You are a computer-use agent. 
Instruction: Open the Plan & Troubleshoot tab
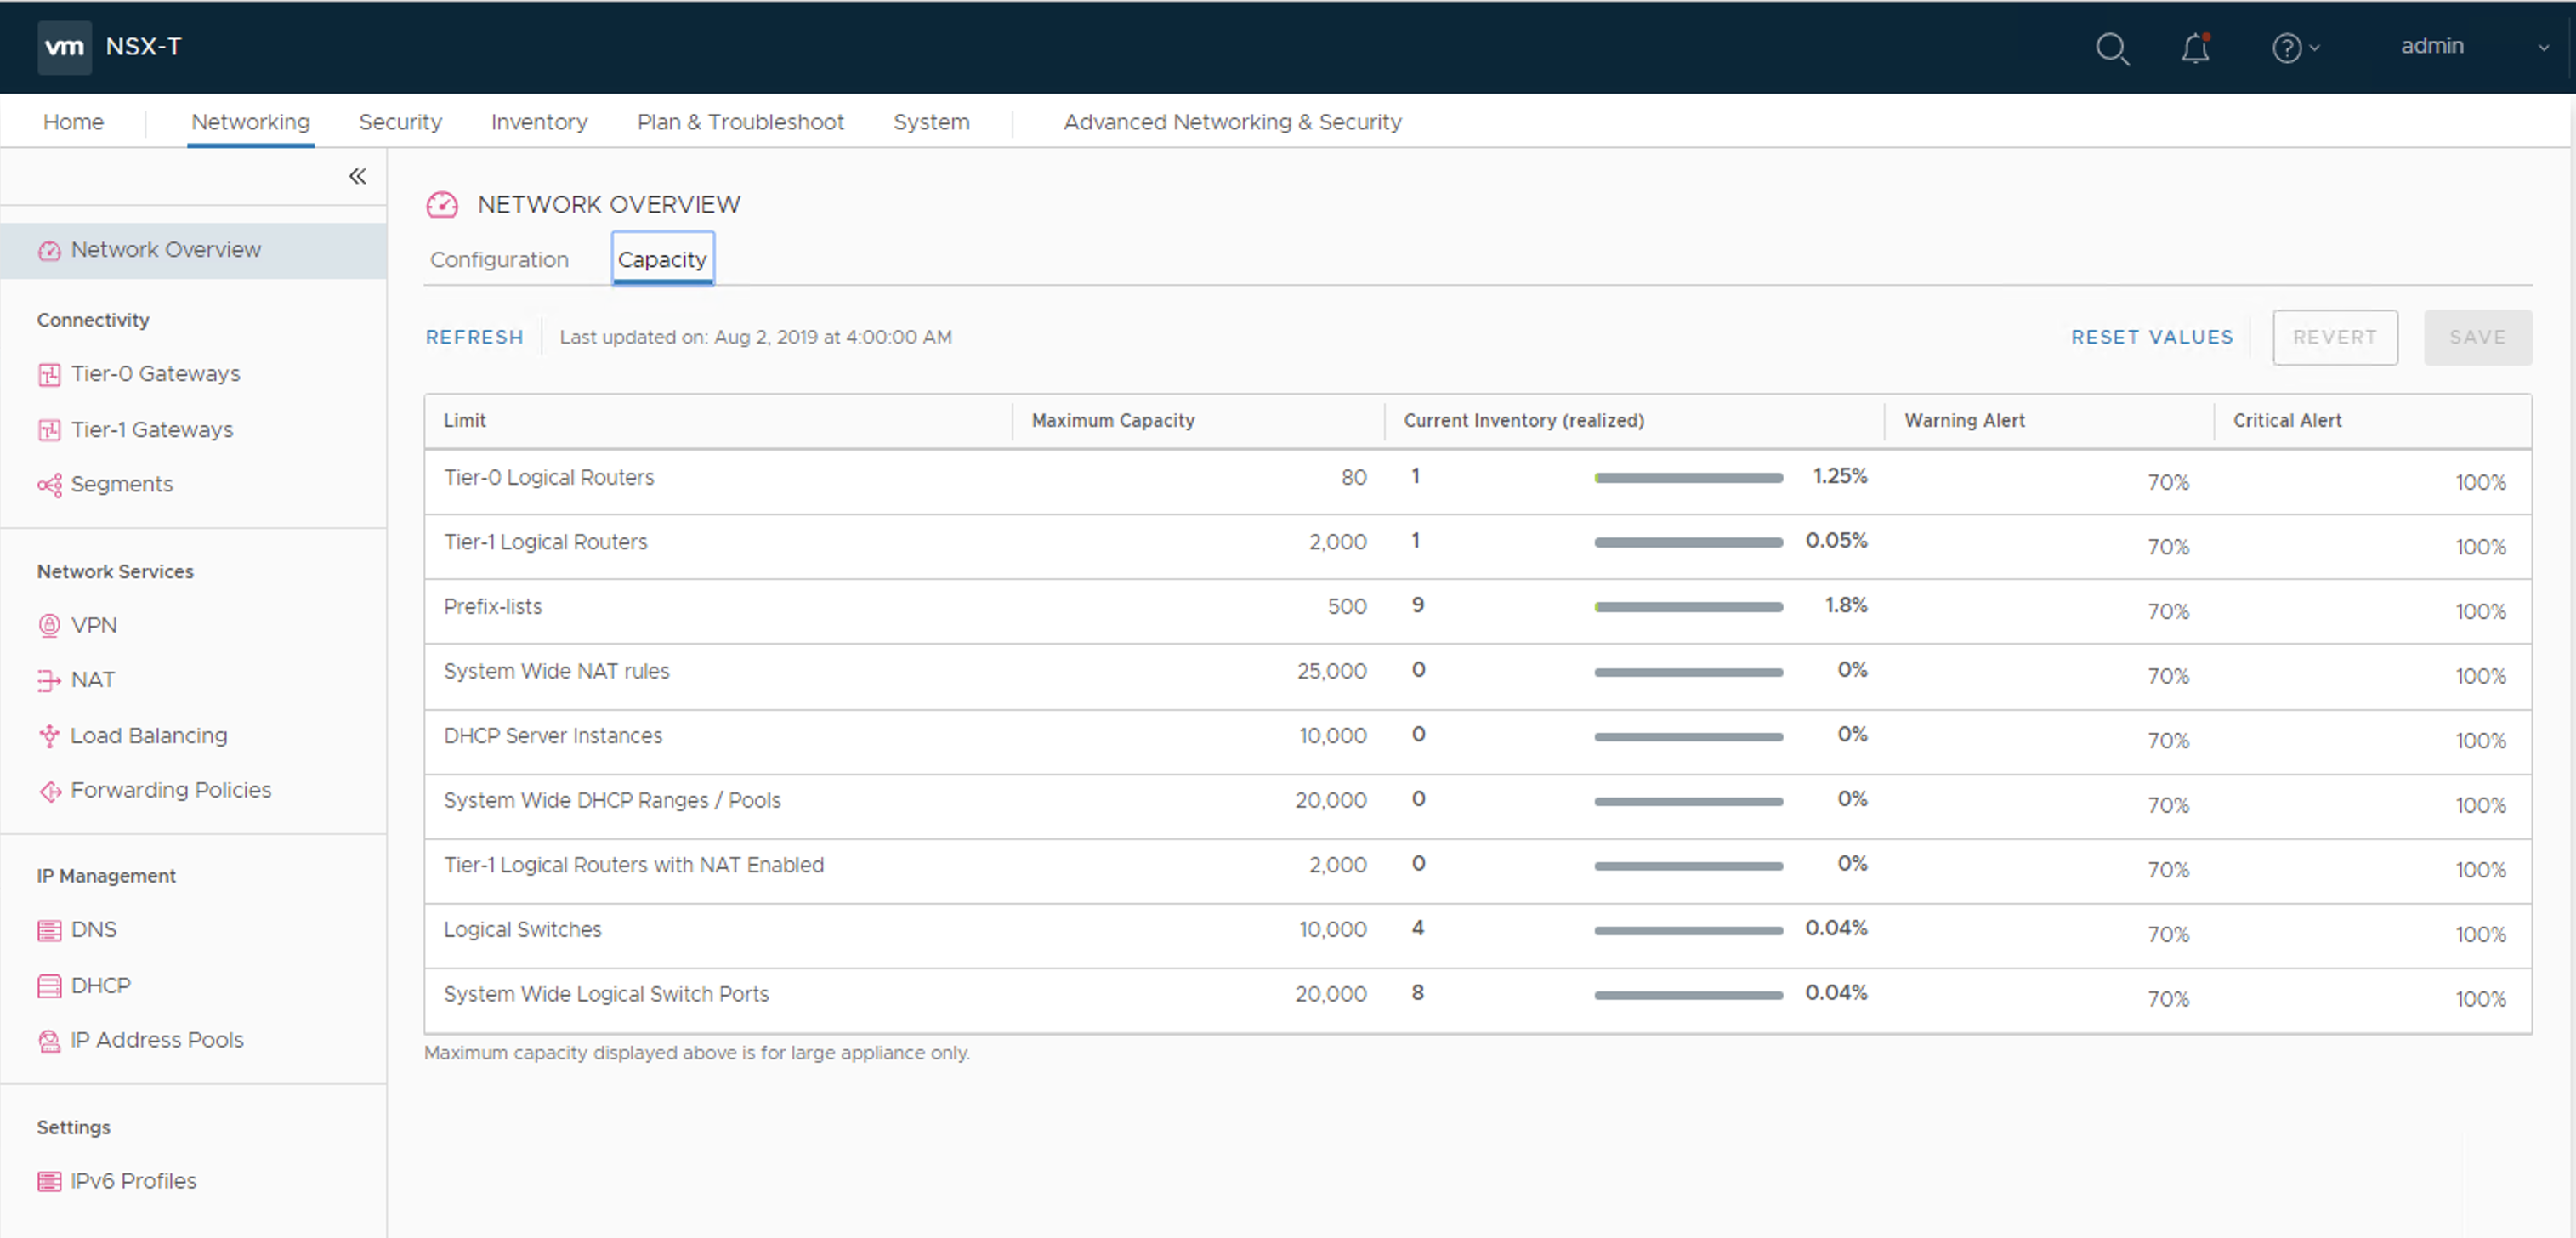click(740, 122)
